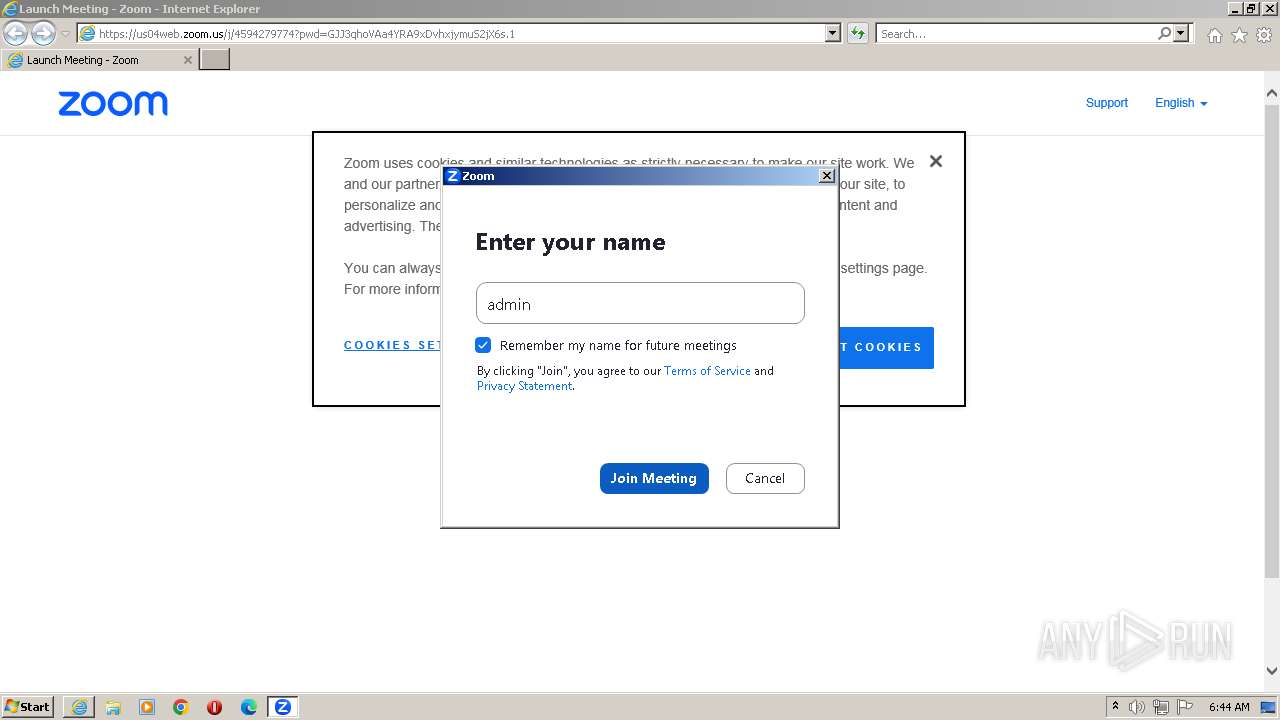Click the Join Meeting button
The height and width of the screenshot is (720, 1280).
click(x=654, y=478)
